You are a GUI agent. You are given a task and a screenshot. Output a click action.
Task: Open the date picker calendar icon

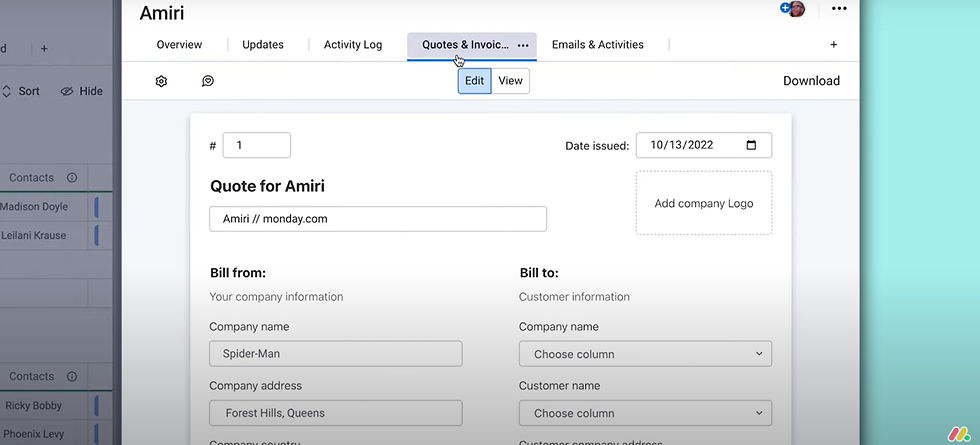751,145
